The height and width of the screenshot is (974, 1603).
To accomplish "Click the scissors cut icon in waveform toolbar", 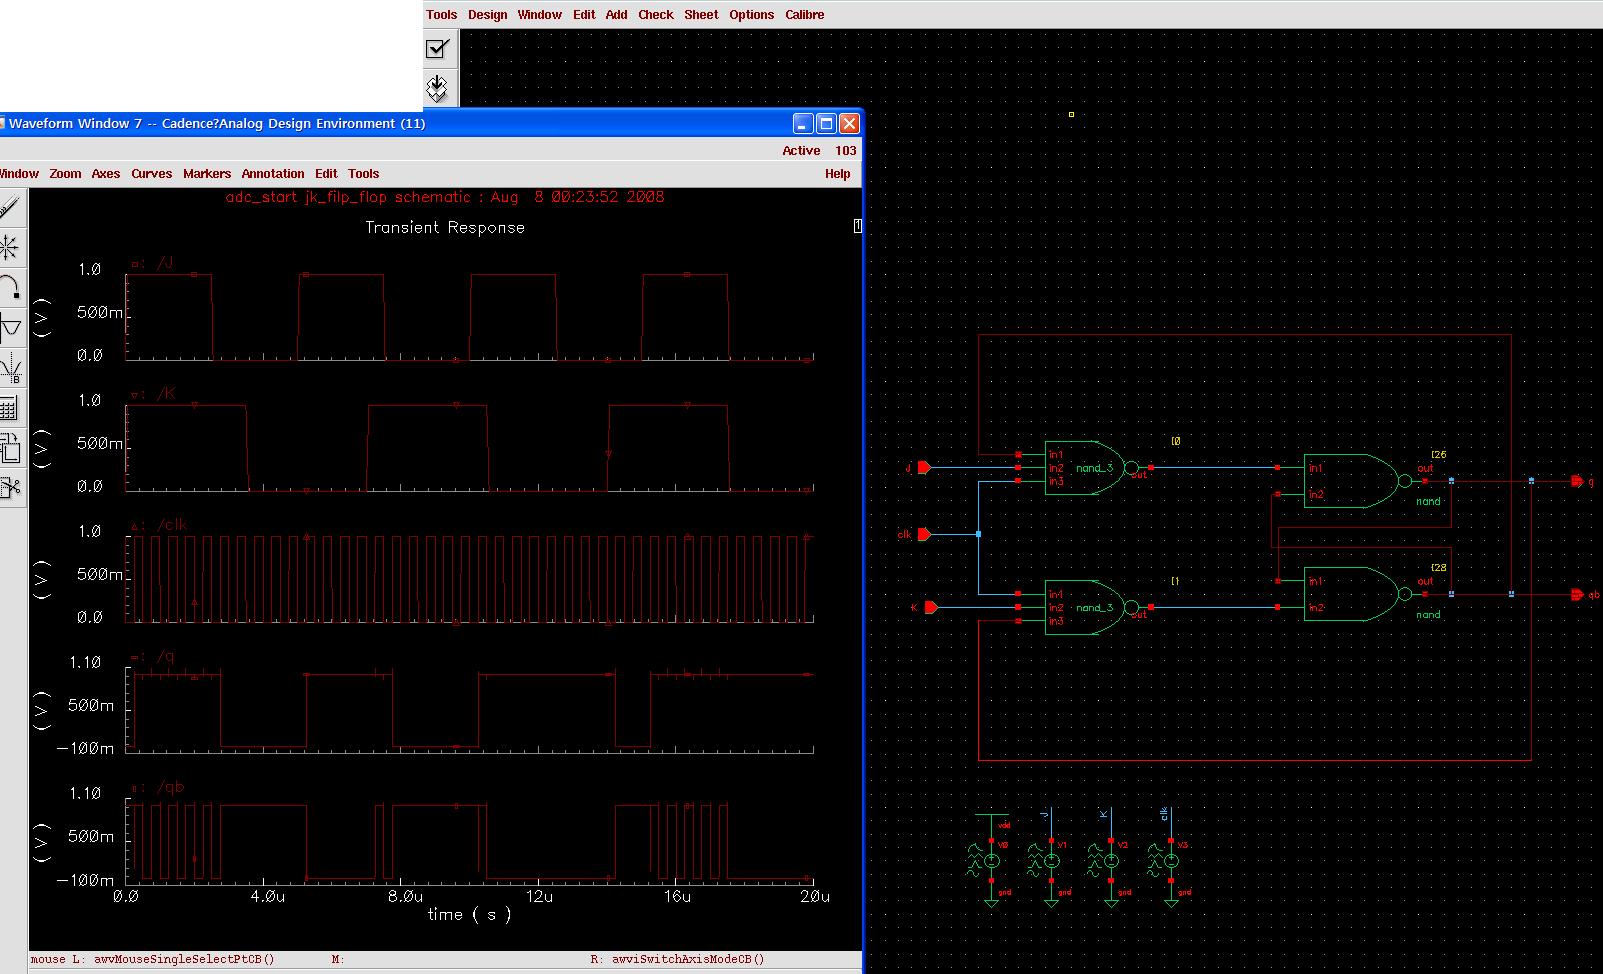I will pyautogui.click(x=10, y=488).
